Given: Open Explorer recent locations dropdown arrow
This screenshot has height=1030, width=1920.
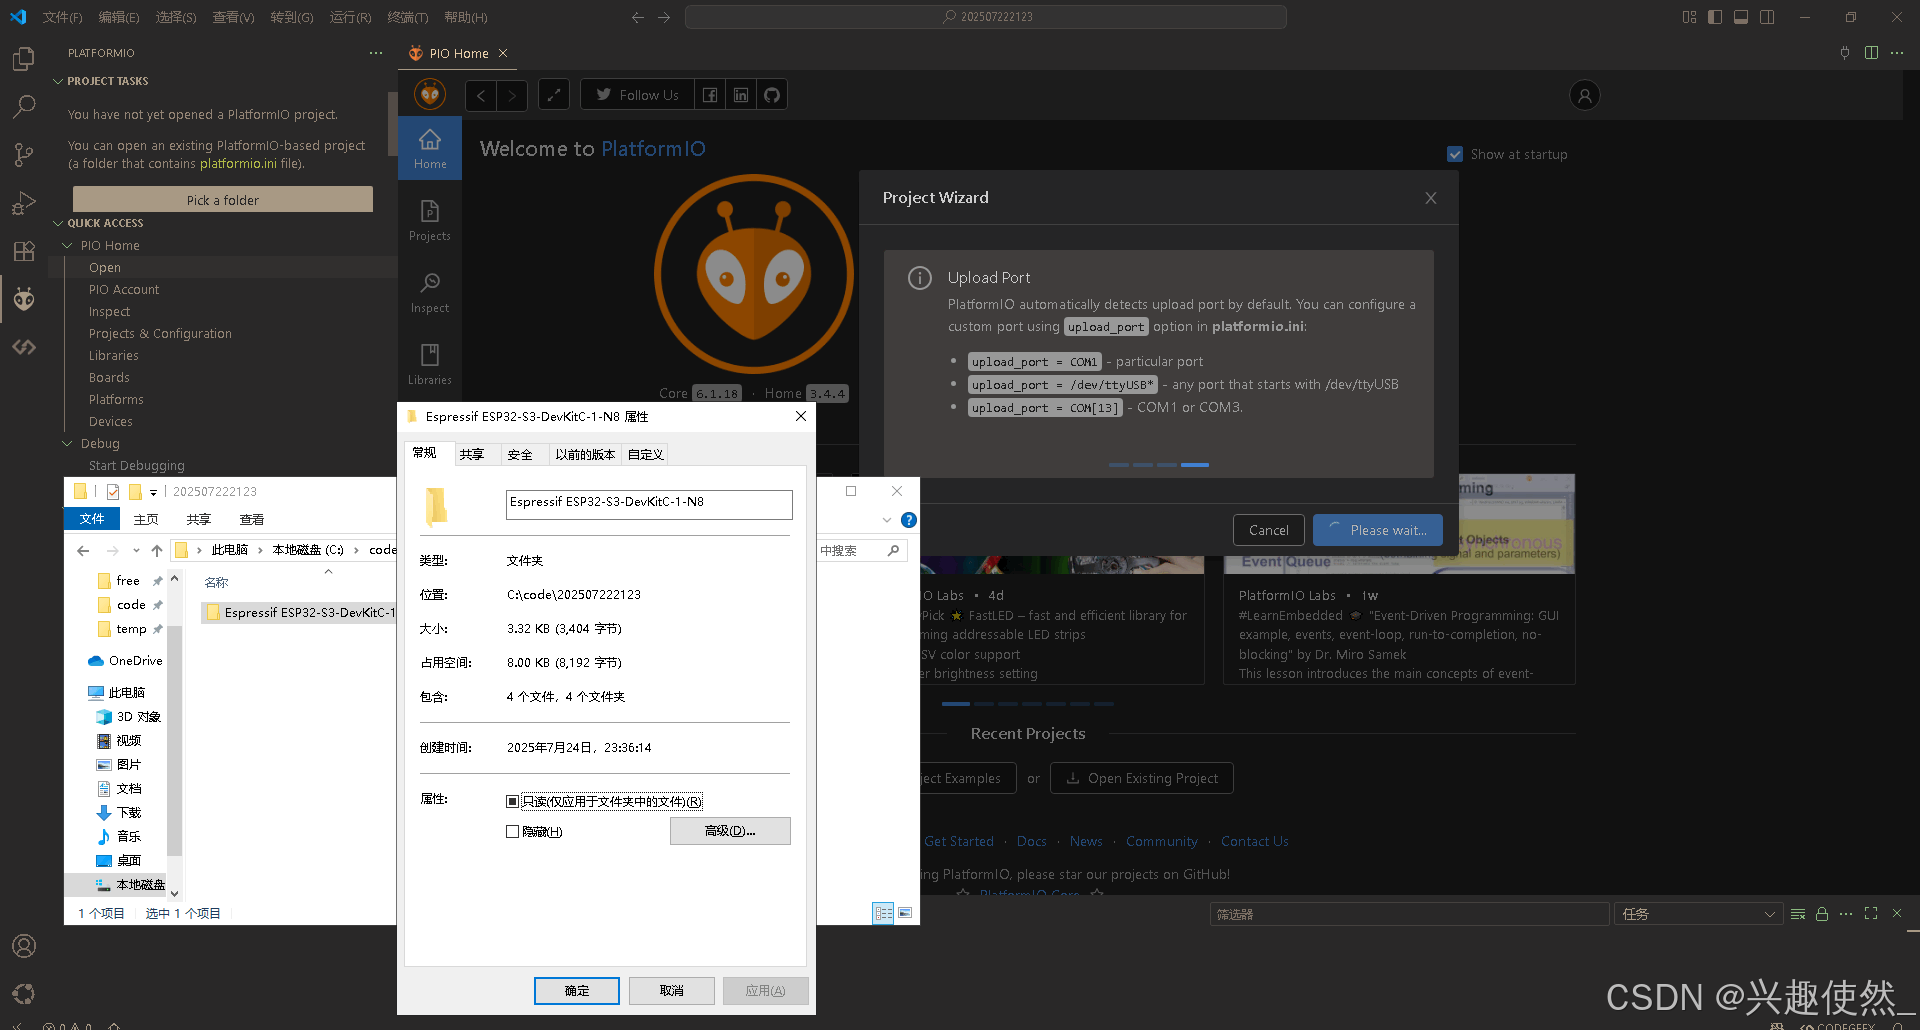Looking at the screenshot, I should [x=136, y=550].
